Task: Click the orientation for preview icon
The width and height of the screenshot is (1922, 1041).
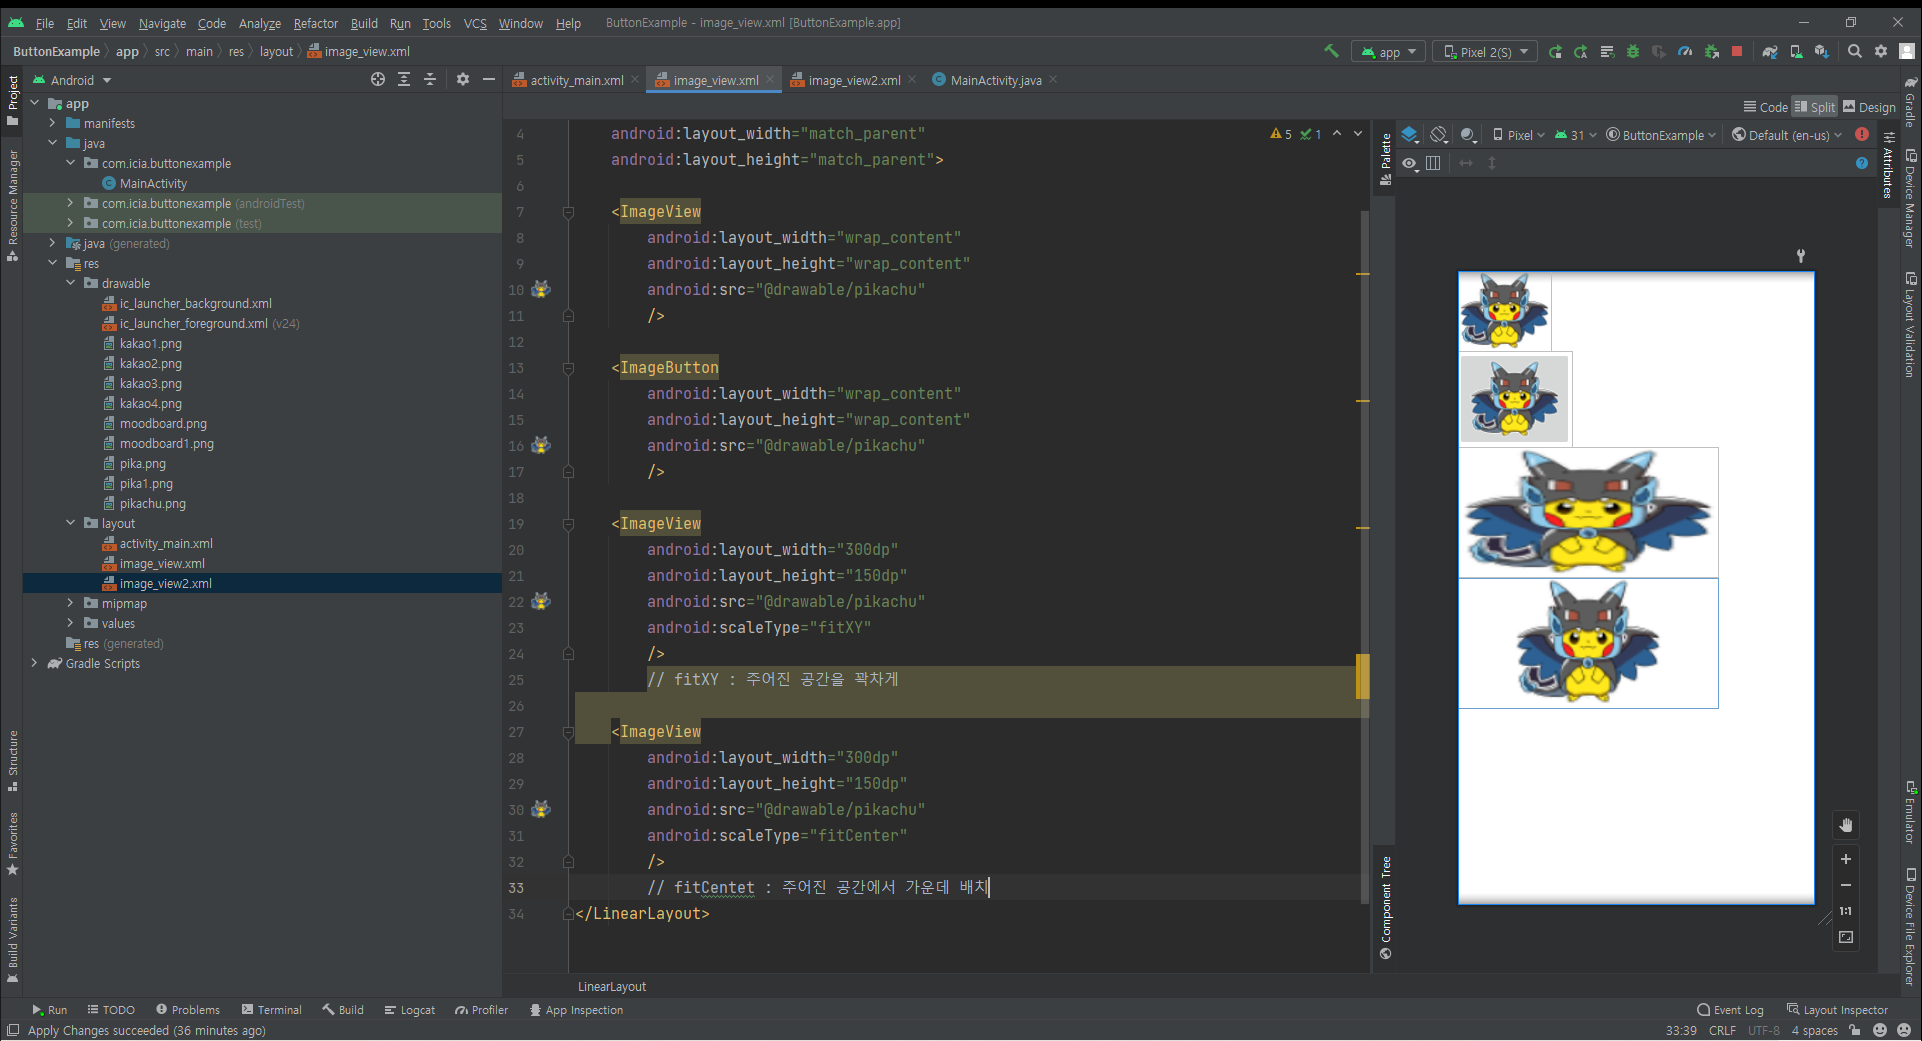Action: coord(1439,134)
